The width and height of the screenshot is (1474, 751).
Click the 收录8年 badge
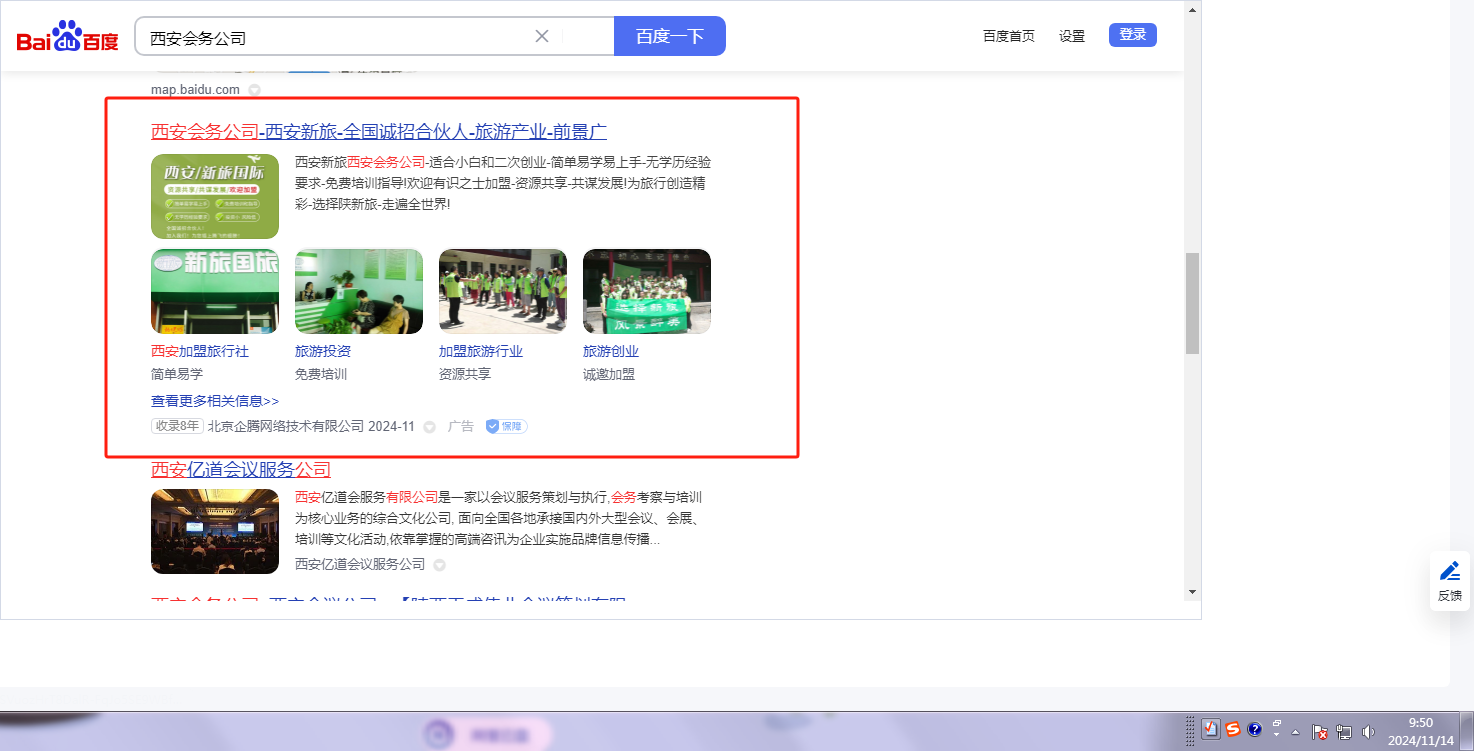[177, 426]
